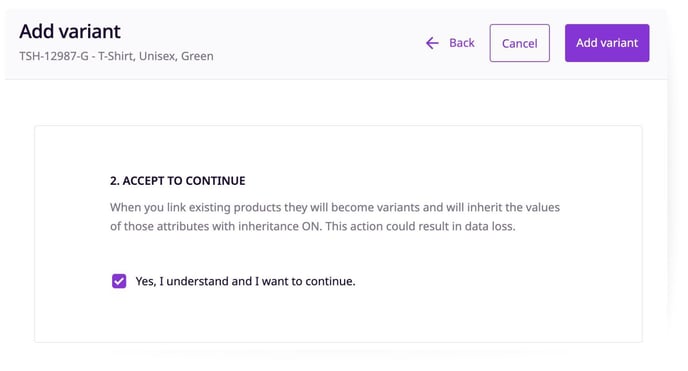Go back using the Back link text
This screenshot has height=371, width=688.
tap(462, 43)
